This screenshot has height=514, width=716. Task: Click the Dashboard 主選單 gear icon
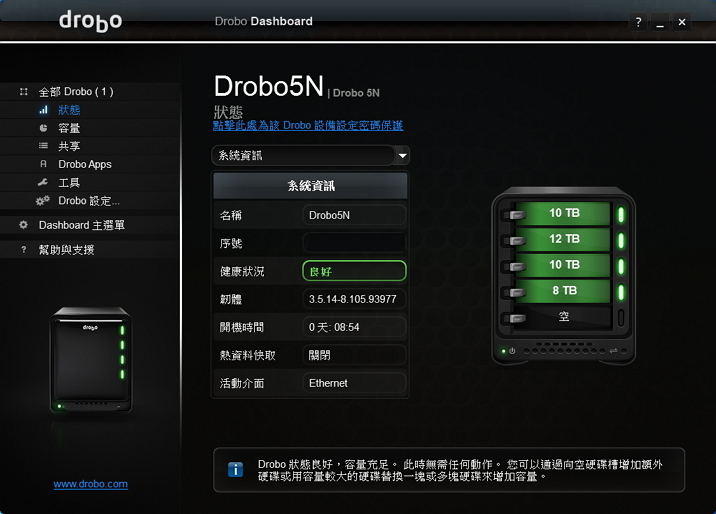23,225
